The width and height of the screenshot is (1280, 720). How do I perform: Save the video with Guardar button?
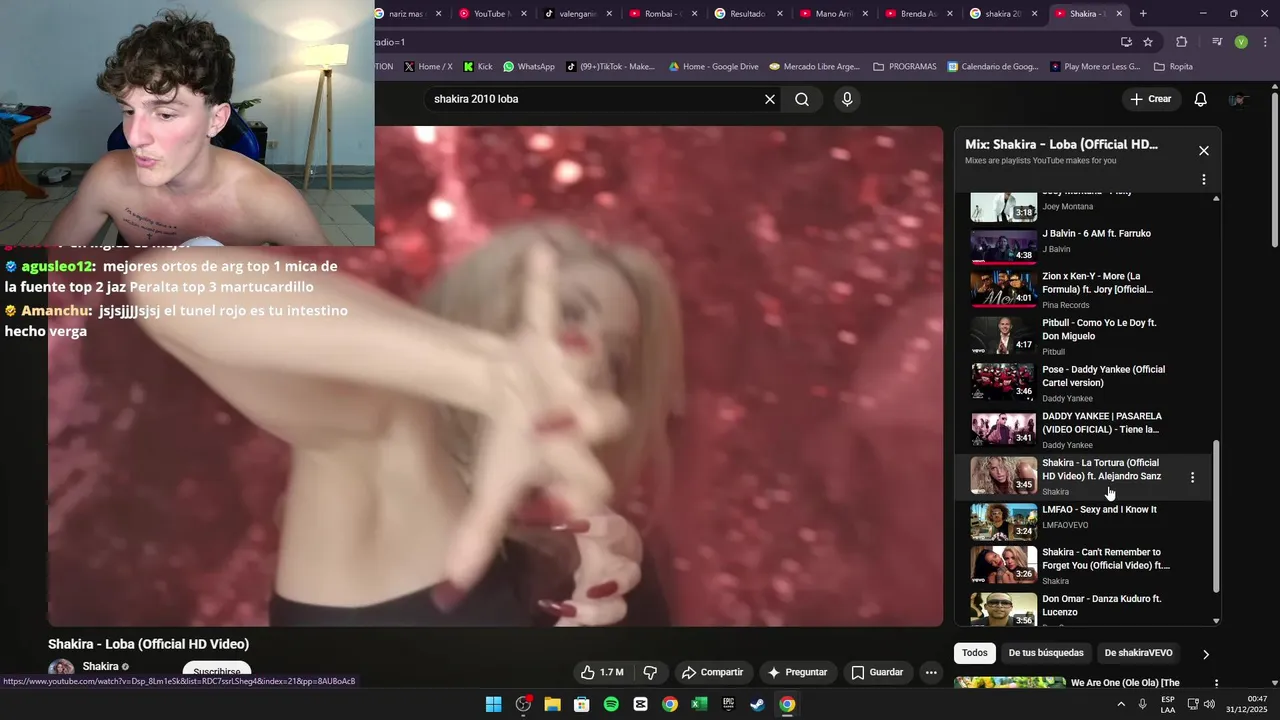[x=877, y=672]
